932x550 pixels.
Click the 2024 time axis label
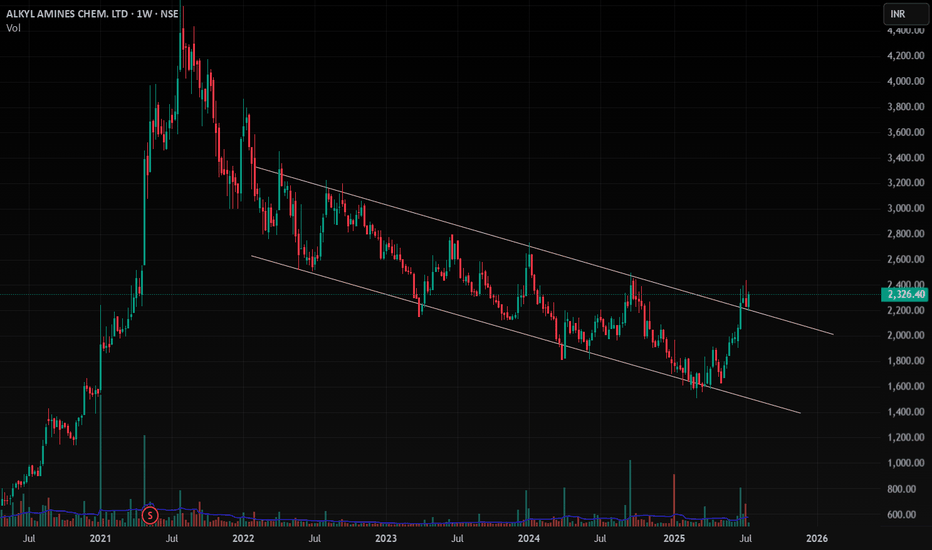(528, 539)
